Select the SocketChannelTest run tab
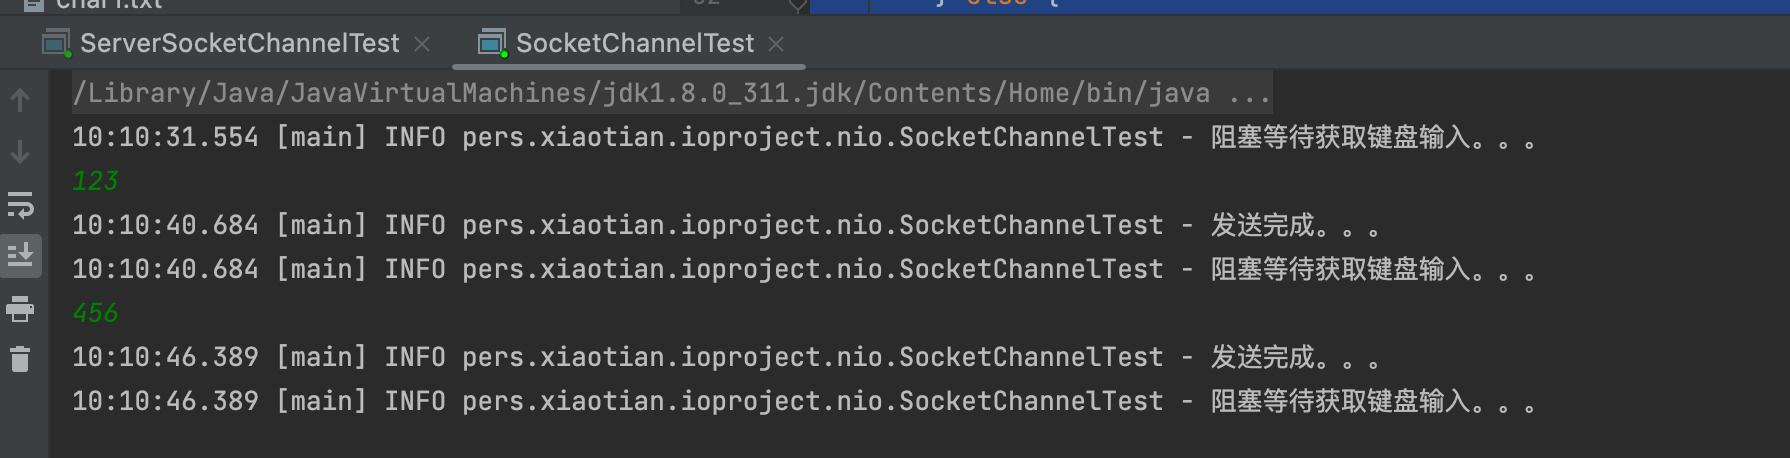Screen dimensions: 1790x458 [634, 43]
